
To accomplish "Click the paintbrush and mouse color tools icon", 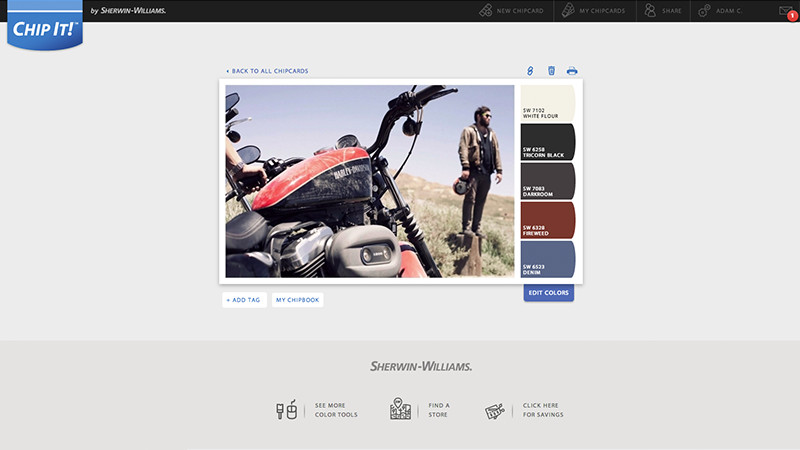I will (287, 410).
